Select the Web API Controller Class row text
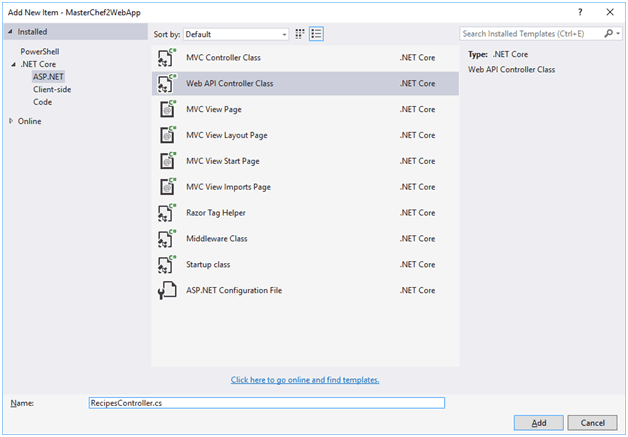Screen dimensions: 628x437 coord(229,83)
